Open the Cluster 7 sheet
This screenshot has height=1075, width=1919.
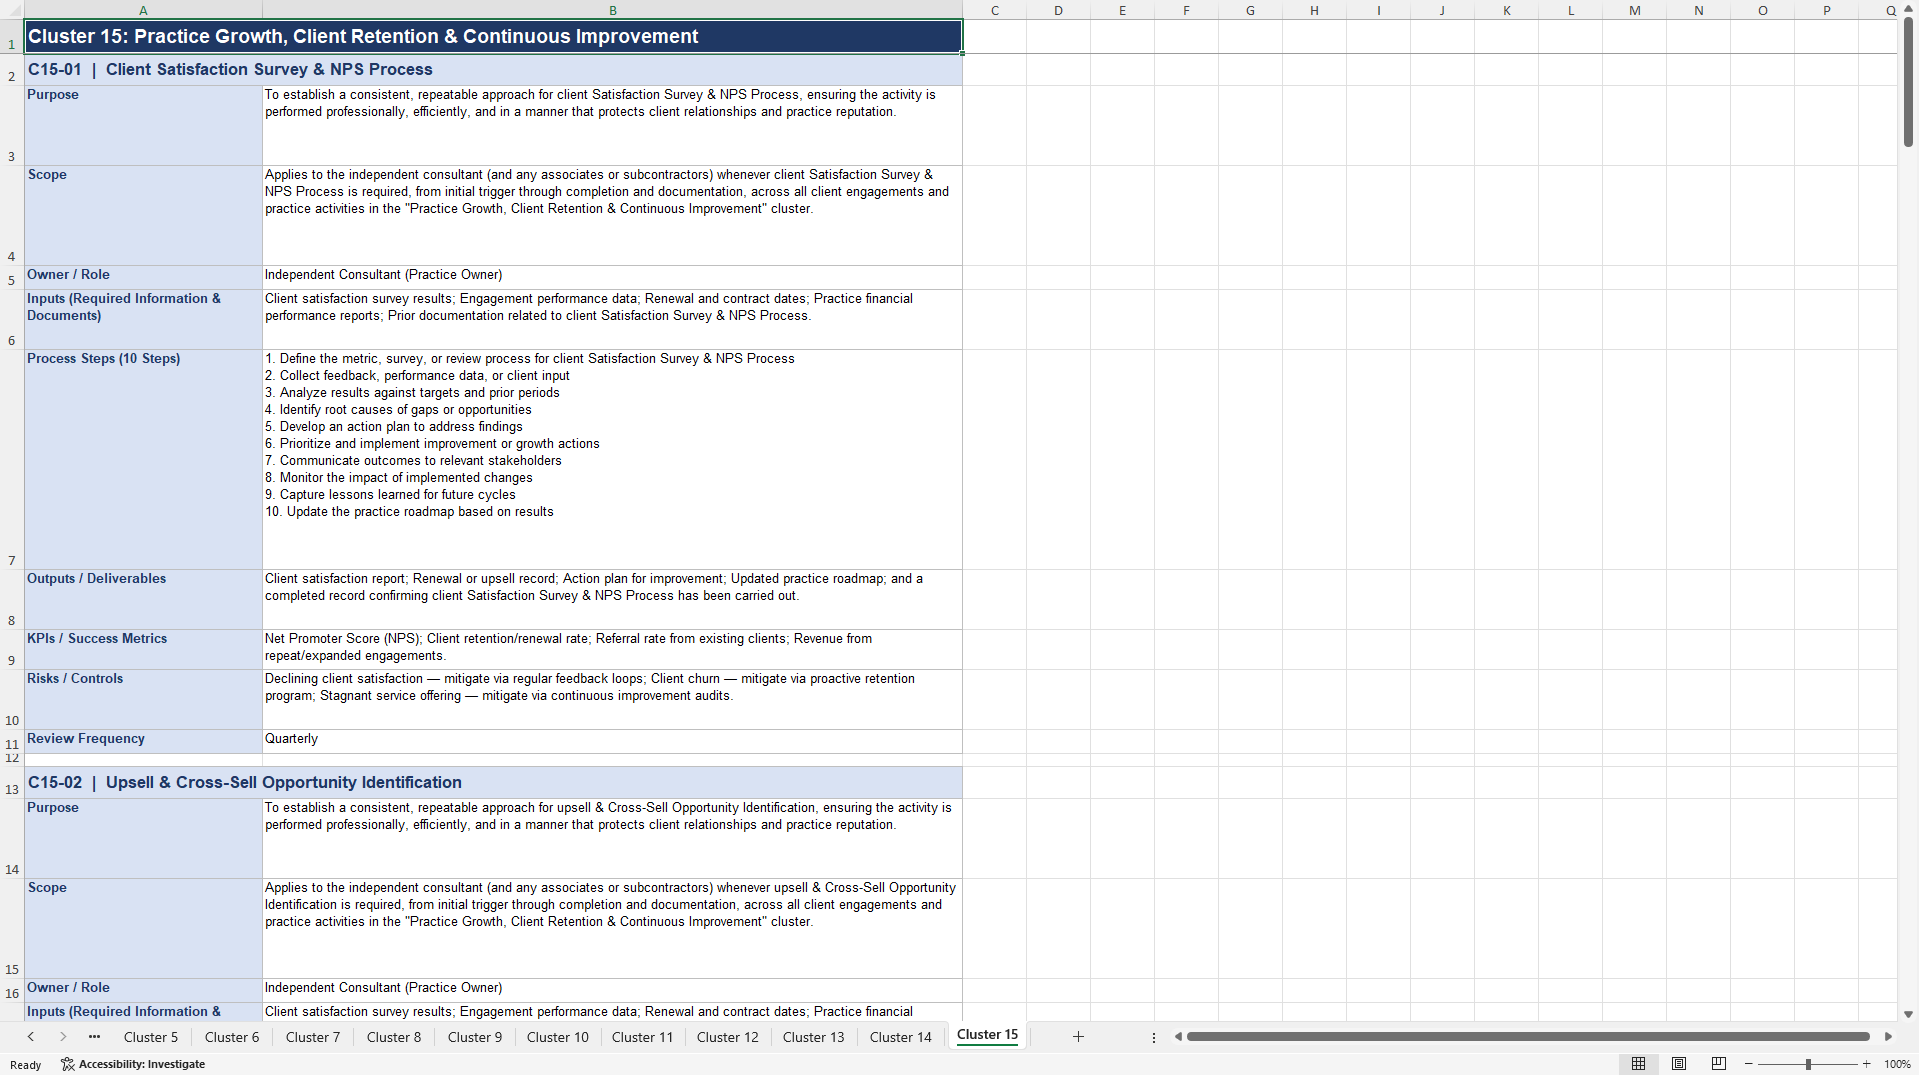tap(313, 1037)
